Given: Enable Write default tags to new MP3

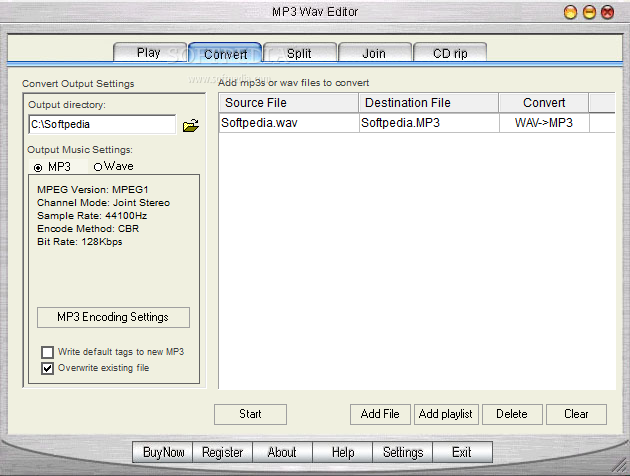Looking at the screenshot, I should (47, 352).
